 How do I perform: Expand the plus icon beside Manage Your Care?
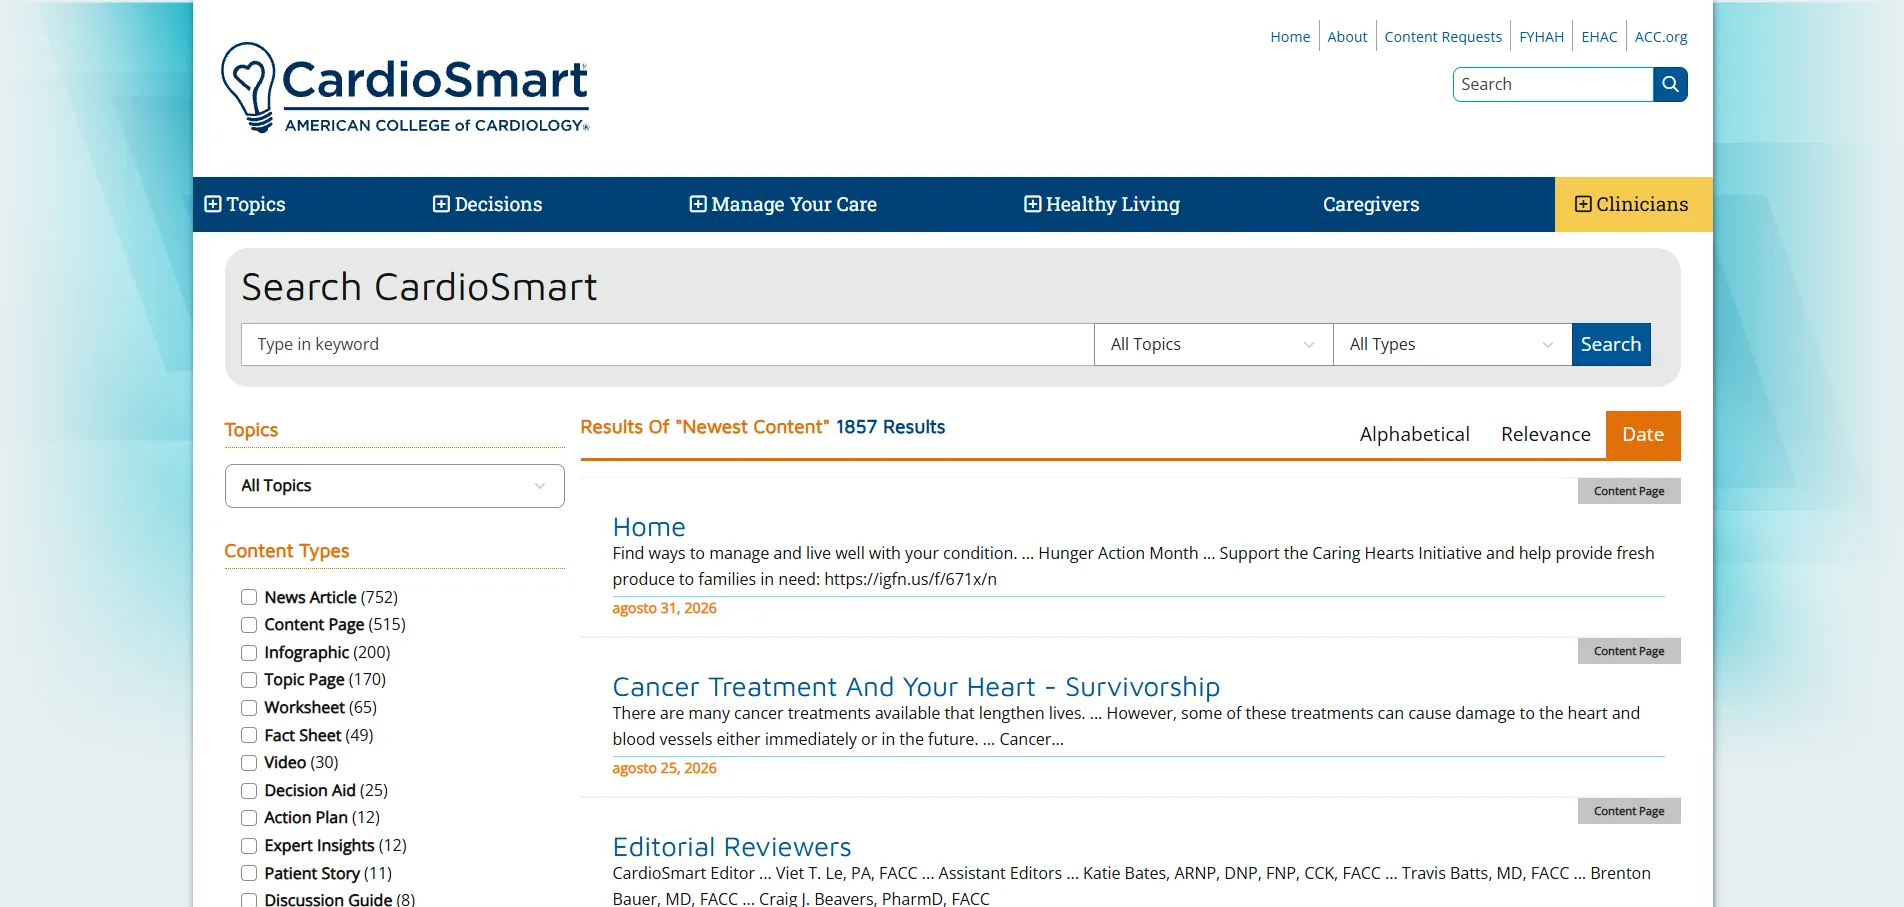click(x=698, y=204)
